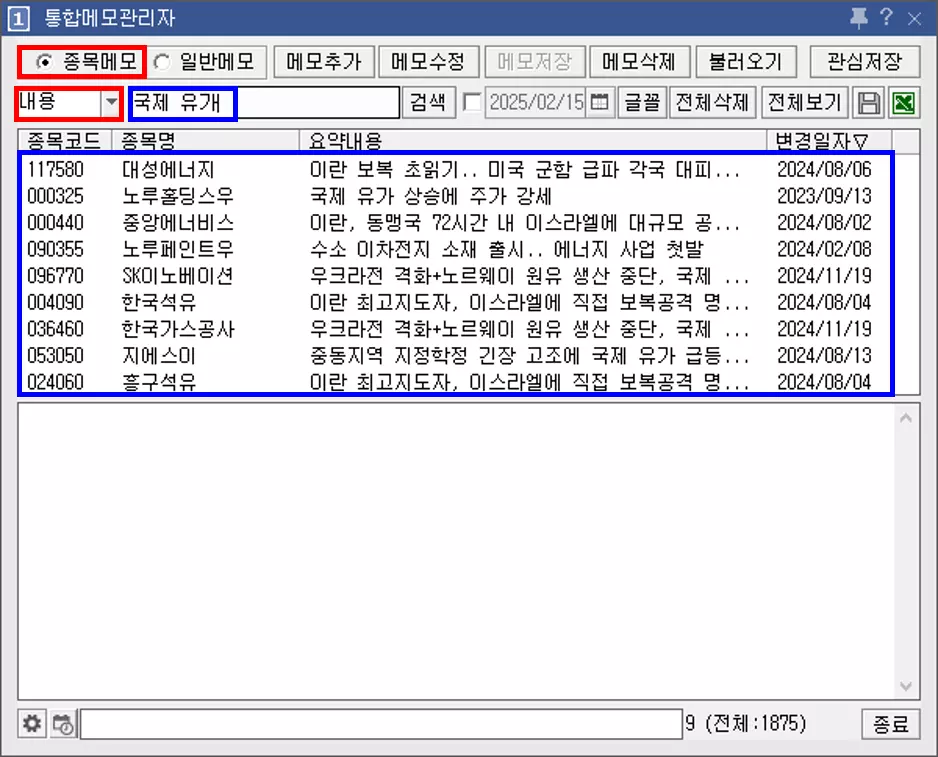Click the 전체보기 button
The height and width of the screenshot is (757, 938).
click(805, 102)
